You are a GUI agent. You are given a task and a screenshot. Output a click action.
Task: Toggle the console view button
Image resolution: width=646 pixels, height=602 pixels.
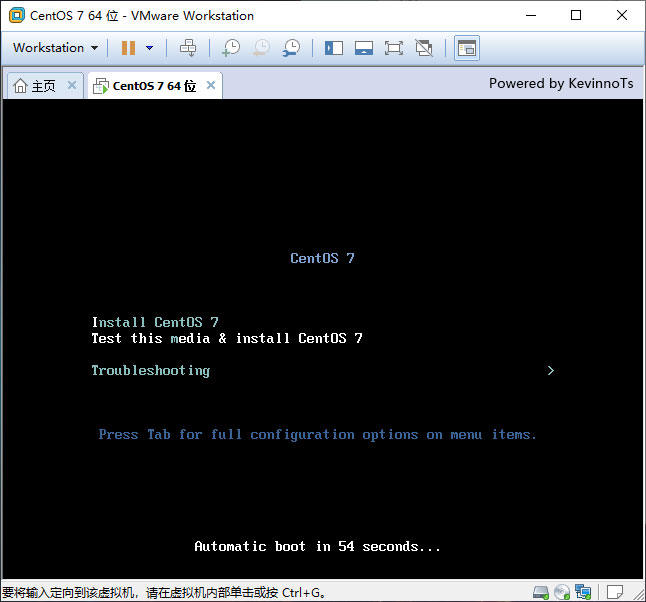[x=467, y=48]
